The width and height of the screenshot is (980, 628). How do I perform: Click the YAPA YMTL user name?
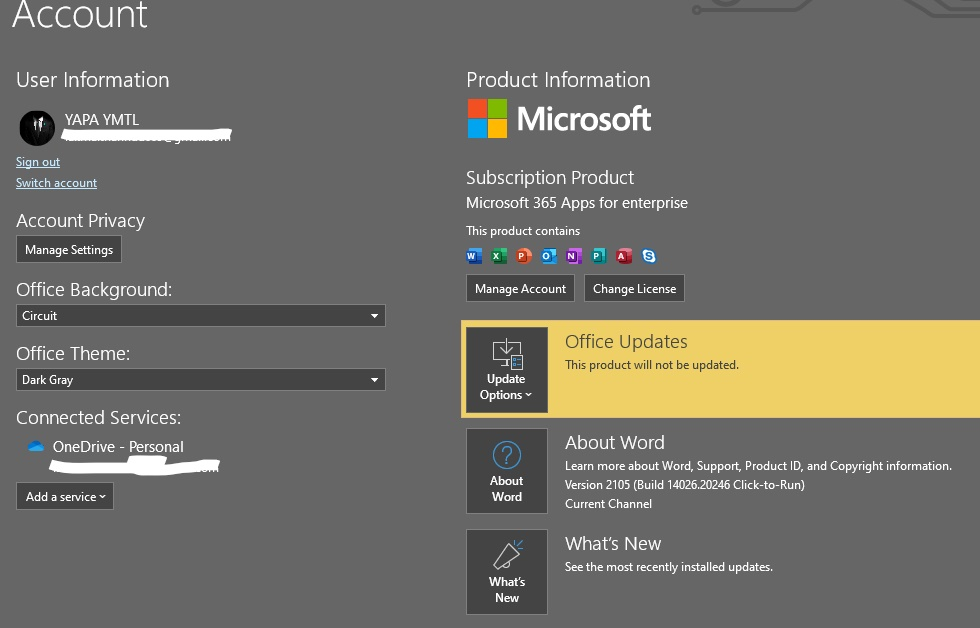point(102,119)
